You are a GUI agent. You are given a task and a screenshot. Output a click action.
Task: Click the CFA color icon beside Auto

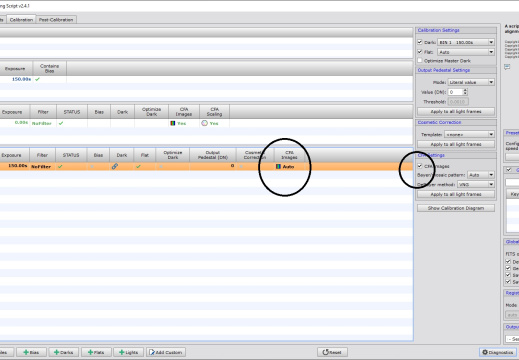[x=278, y=166]
